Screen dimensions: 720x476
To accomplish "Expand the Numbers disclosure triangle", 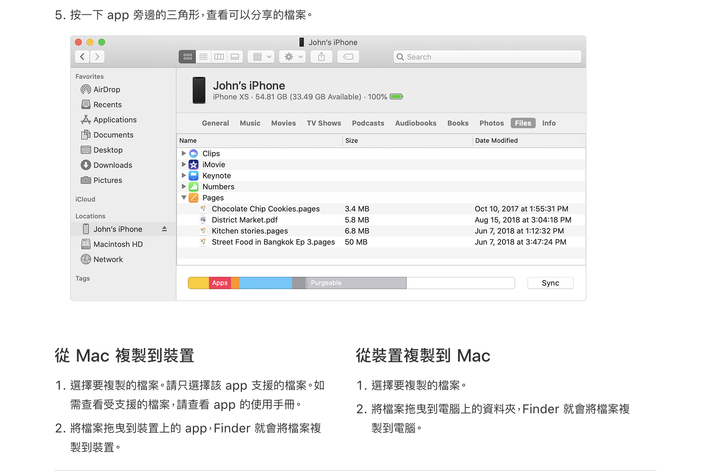I will (x=183, y=186).
